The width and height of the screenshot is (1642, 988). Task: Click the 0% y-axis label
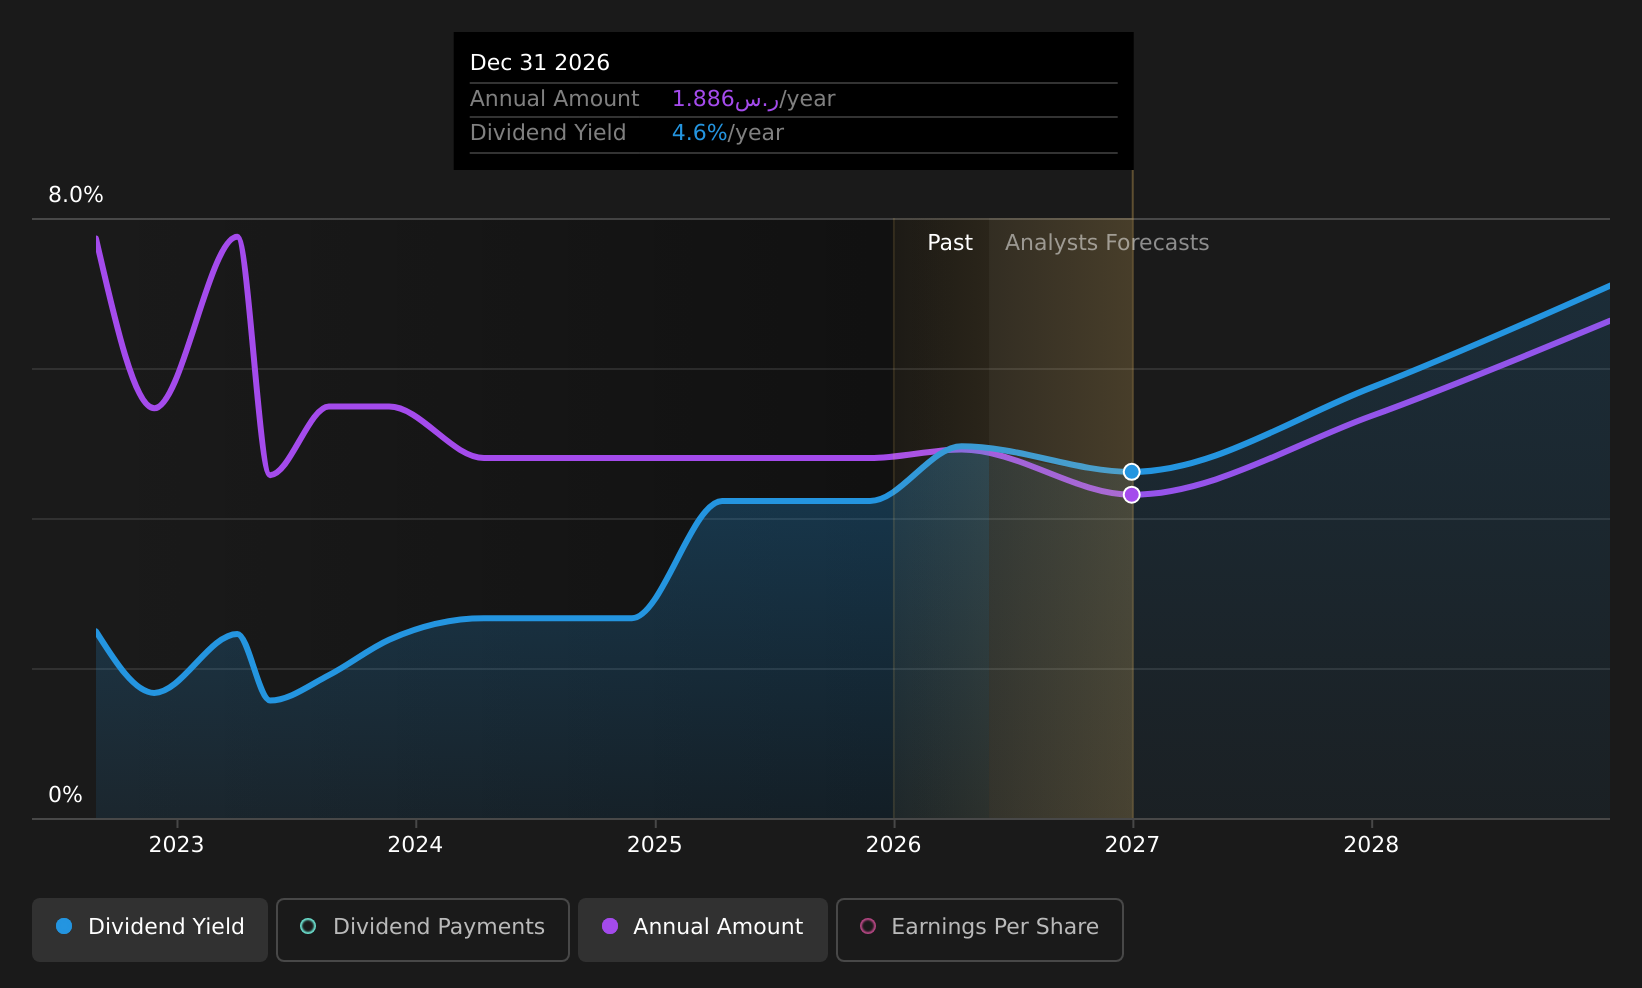click(65, 795)
